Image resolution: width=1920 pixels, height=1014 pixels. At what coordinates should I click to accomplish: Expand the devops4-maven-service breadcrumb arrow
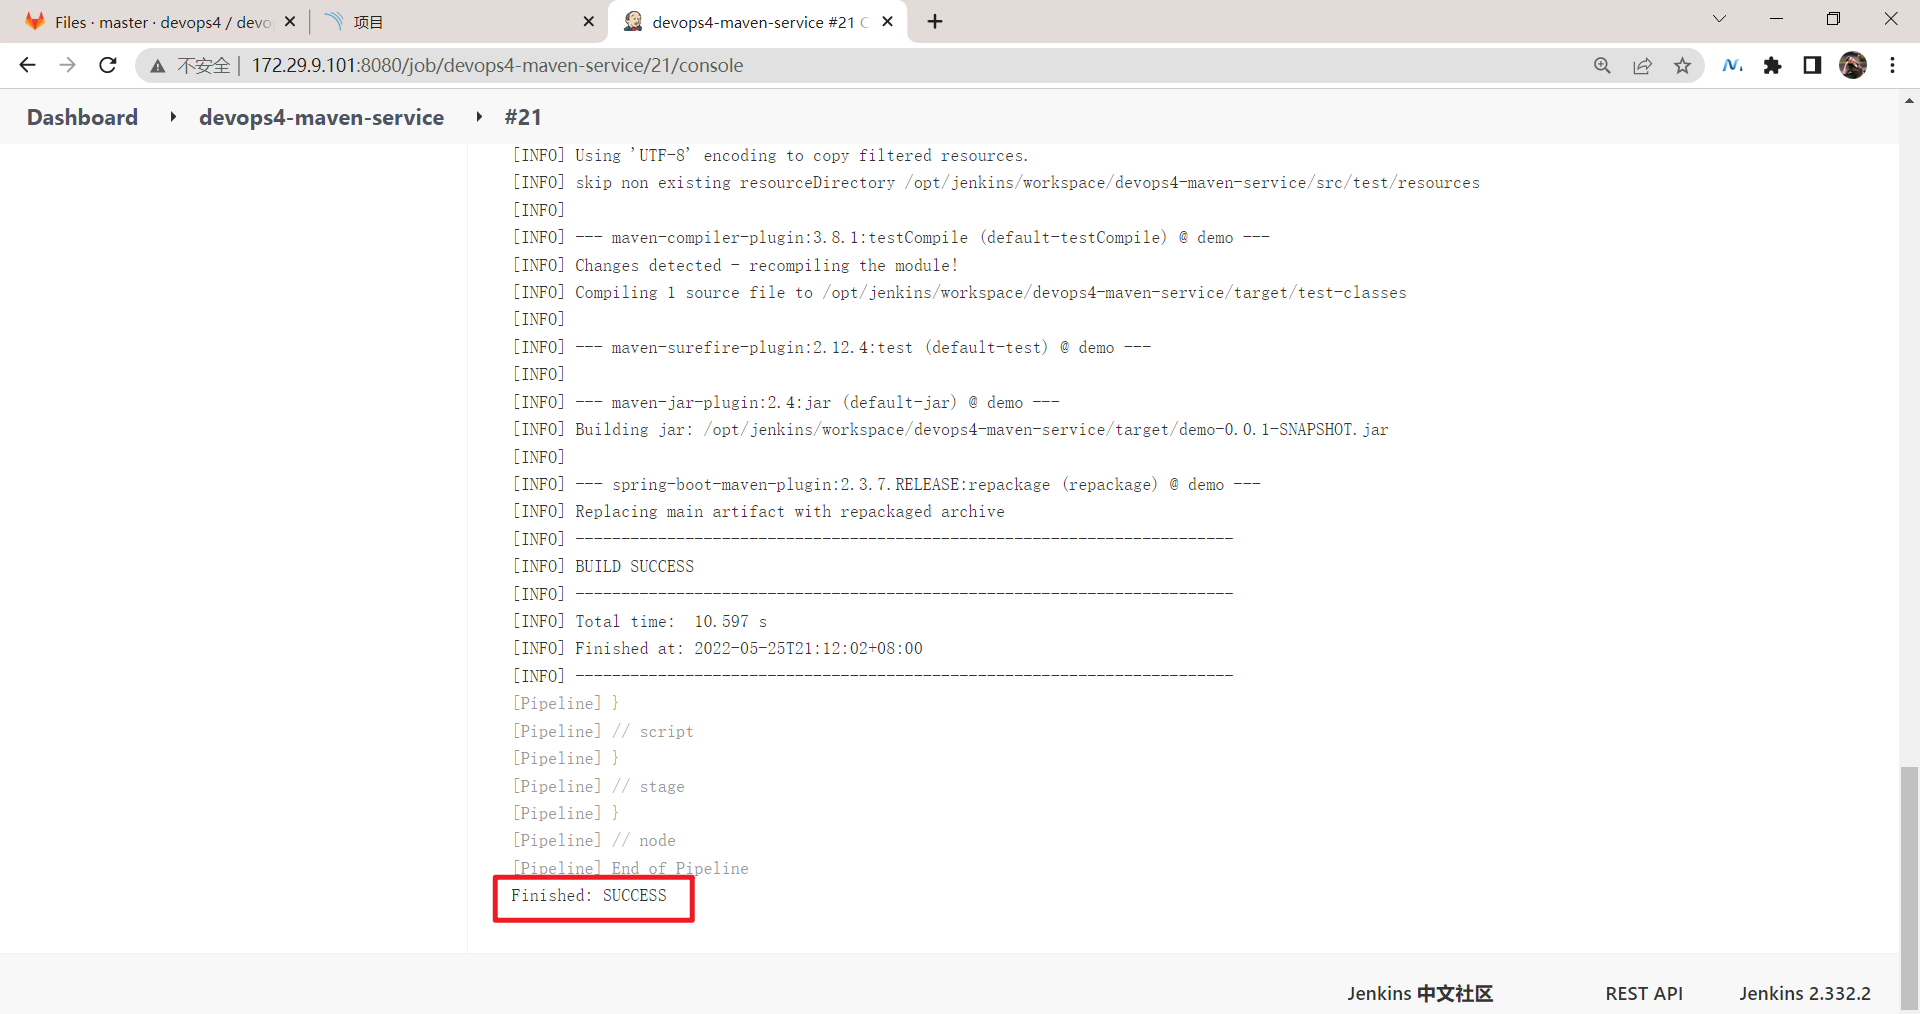479,117
